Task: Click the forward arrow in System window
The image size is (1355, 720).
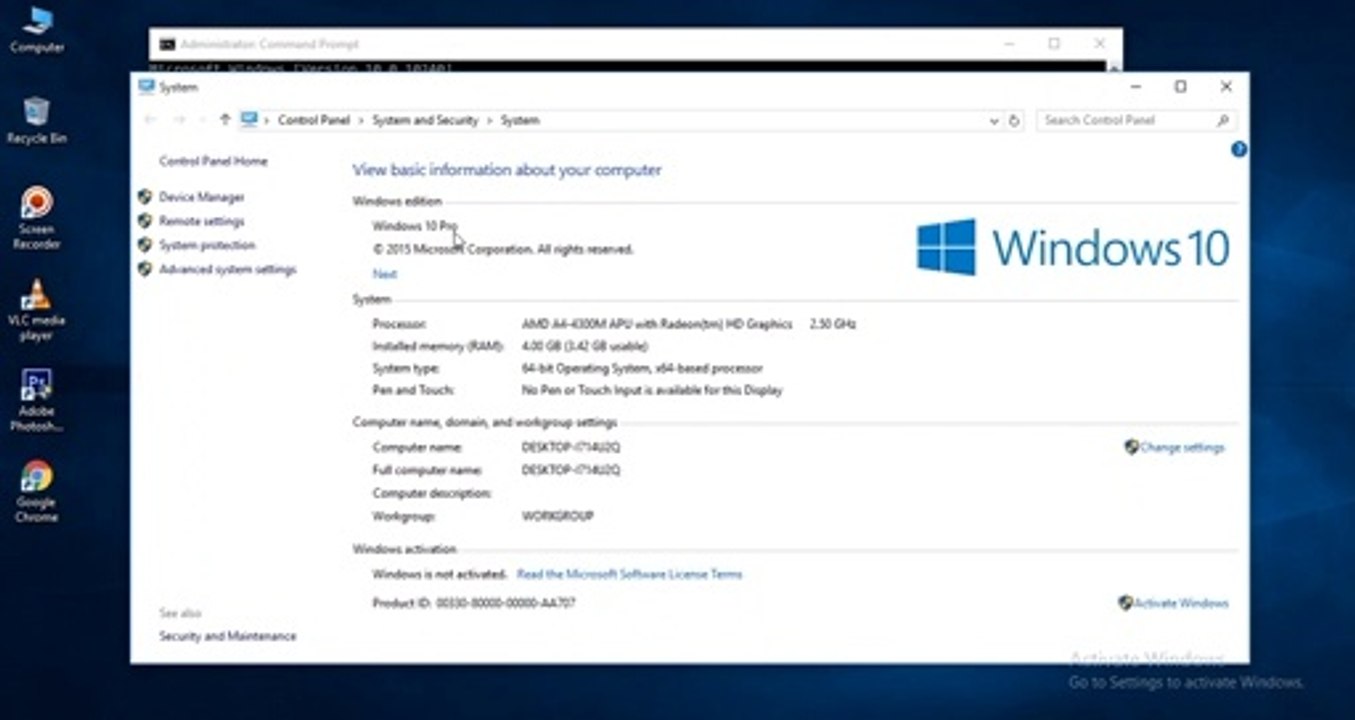Action: [x=180, y=120]
